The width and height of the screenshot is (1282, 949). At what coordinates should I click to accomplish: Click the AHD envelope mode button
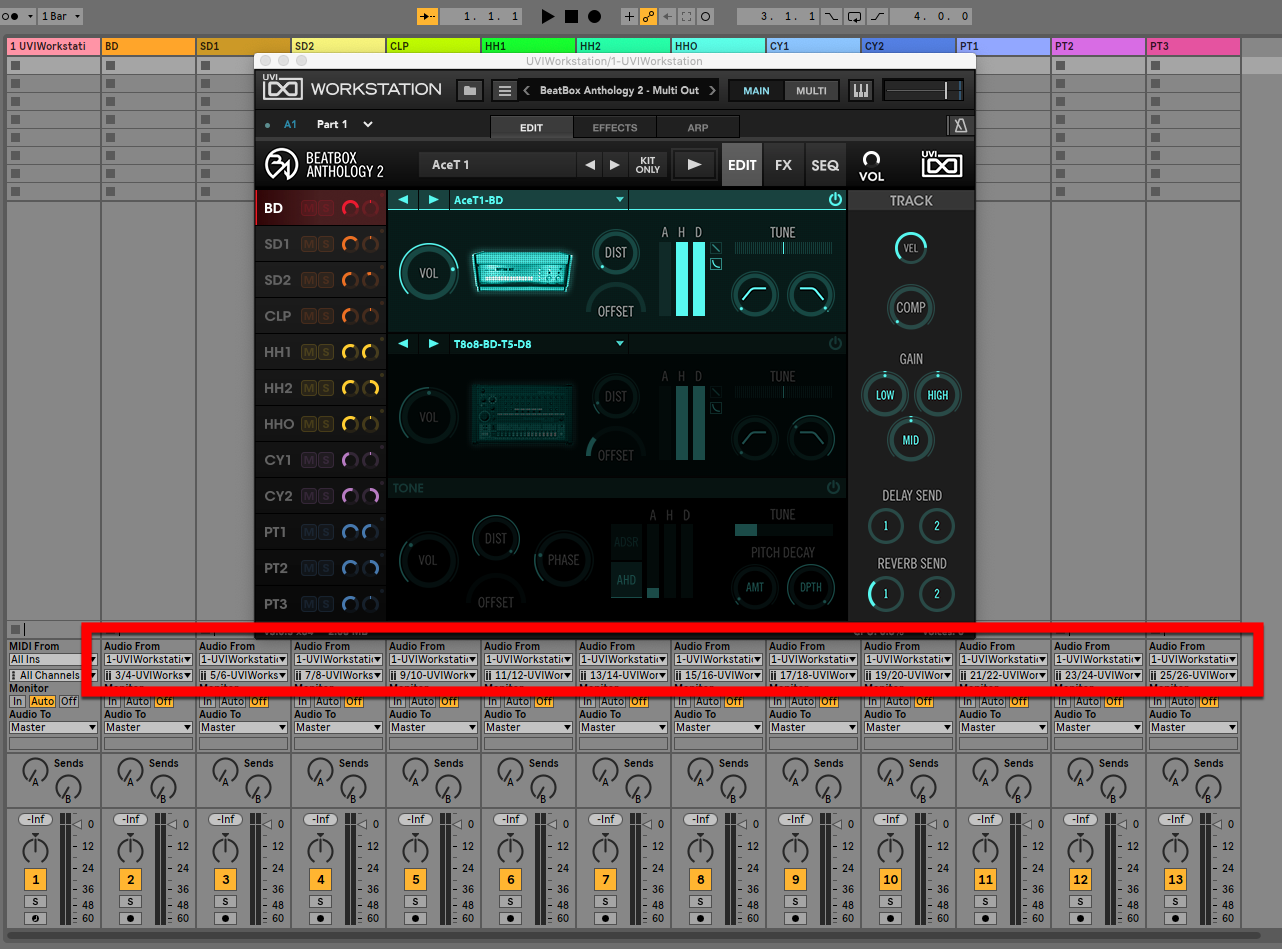tap(626, 579)
